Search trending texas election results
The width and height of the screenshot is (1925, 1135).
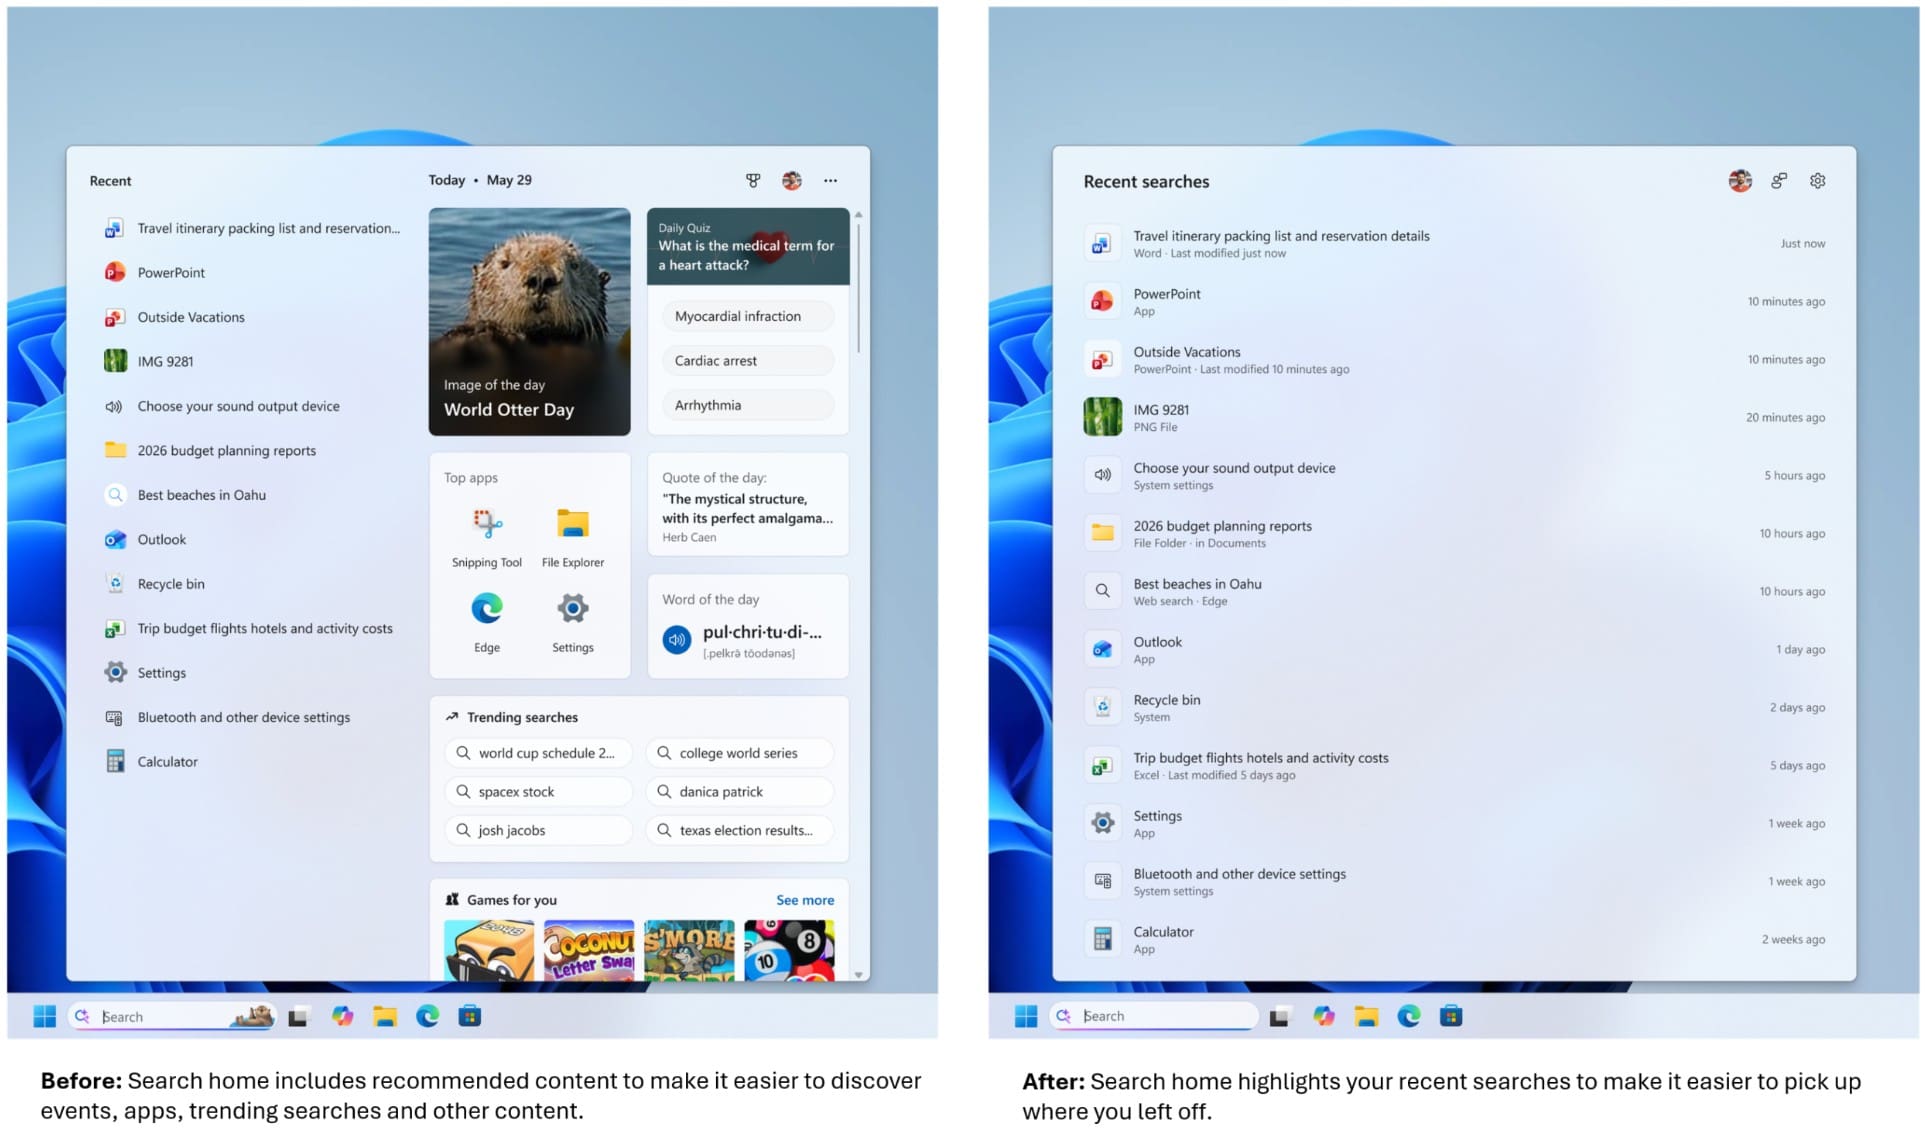740,830
